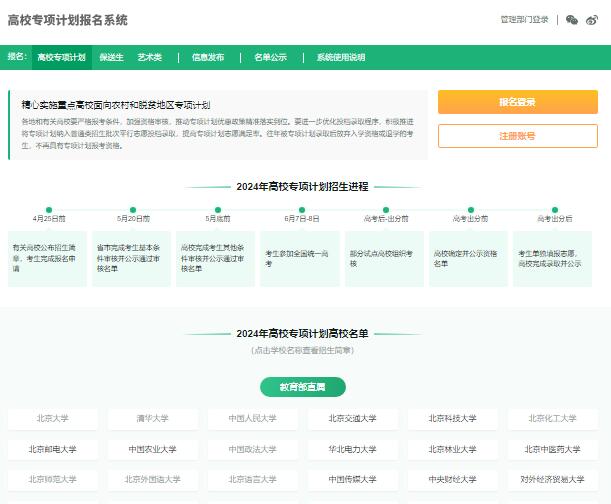Click card 高校确定并公示资格名单

pos(468,259)
